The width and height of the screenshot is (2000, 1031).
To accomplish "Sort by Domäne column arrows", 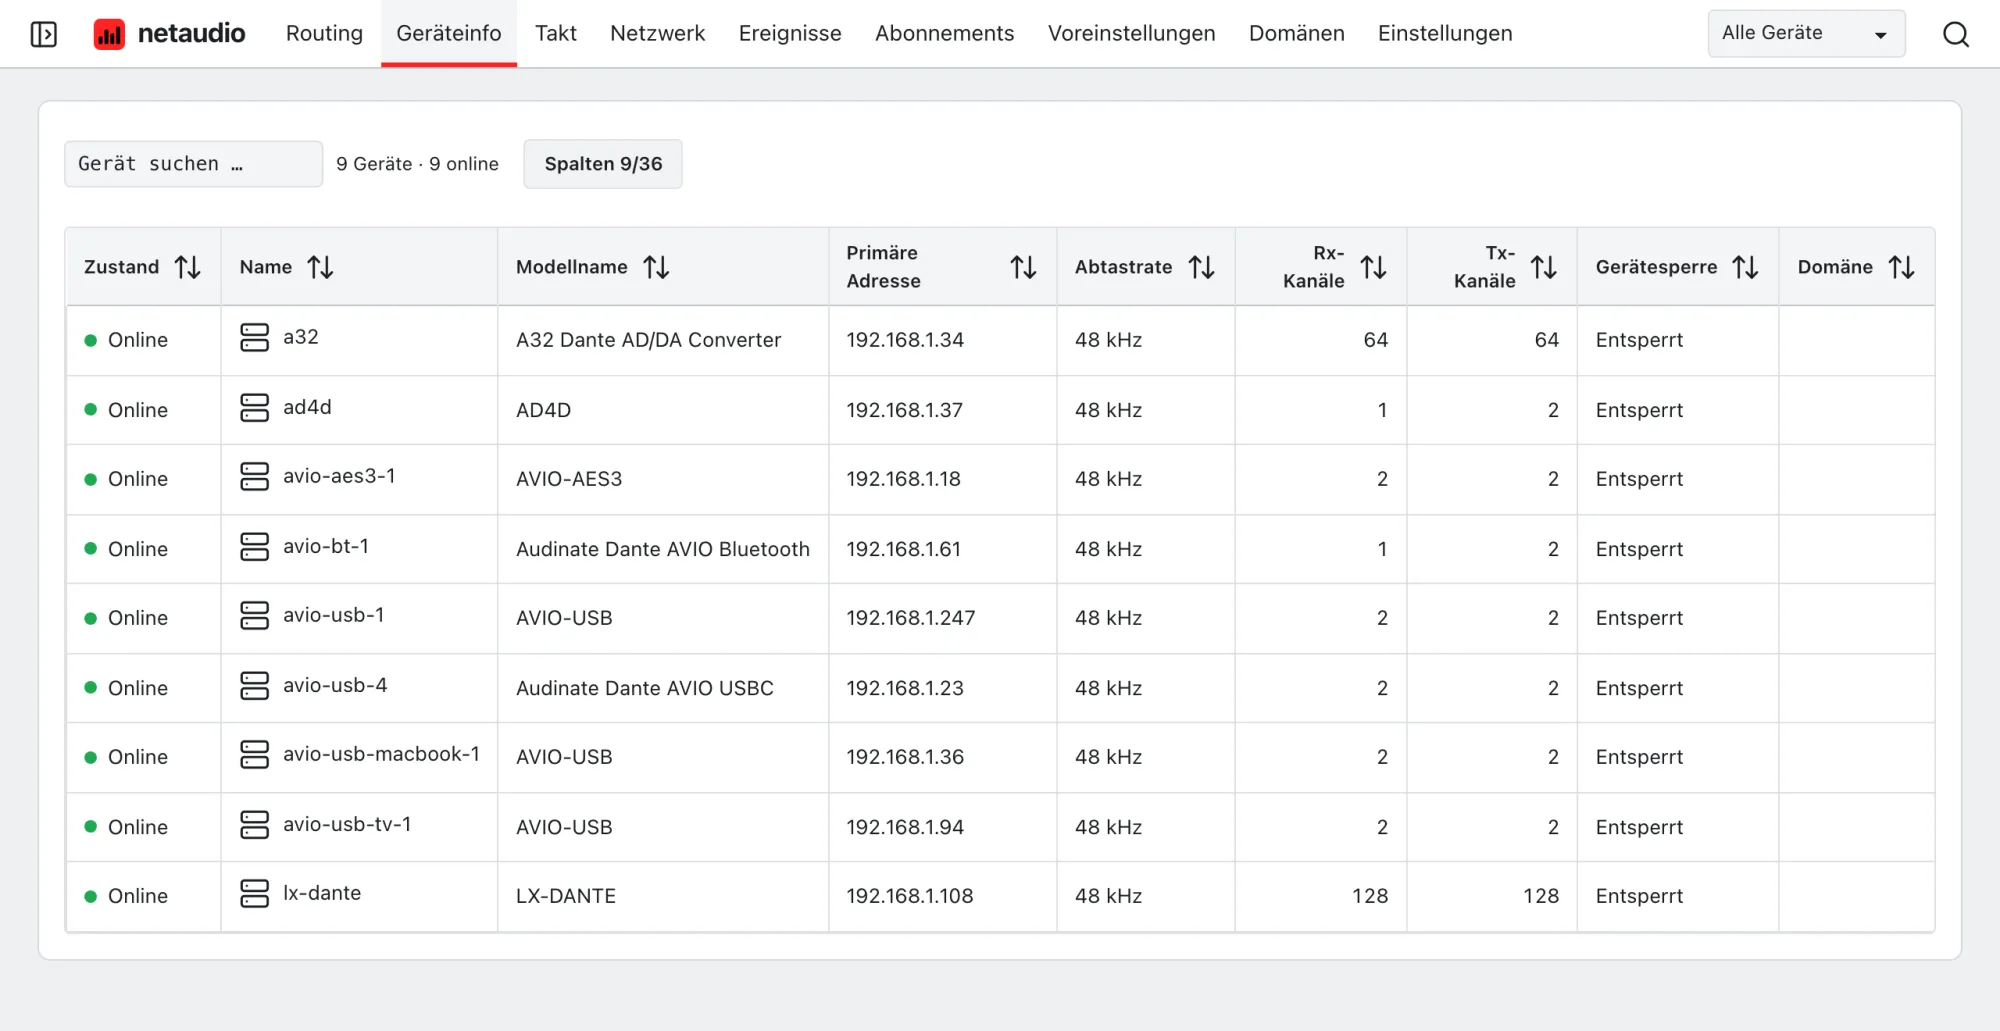I will (1901, 267).
